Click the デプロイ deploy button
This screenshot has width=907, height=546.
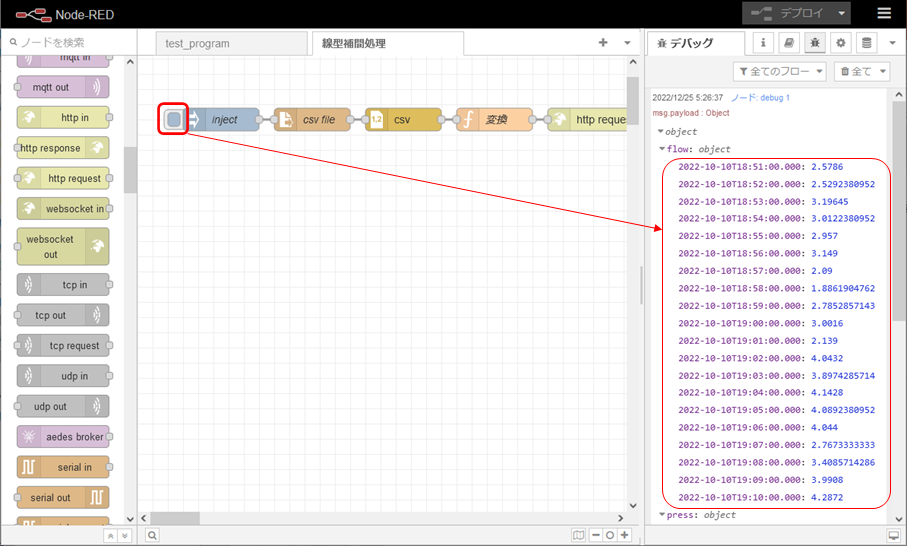coord(787,14)
